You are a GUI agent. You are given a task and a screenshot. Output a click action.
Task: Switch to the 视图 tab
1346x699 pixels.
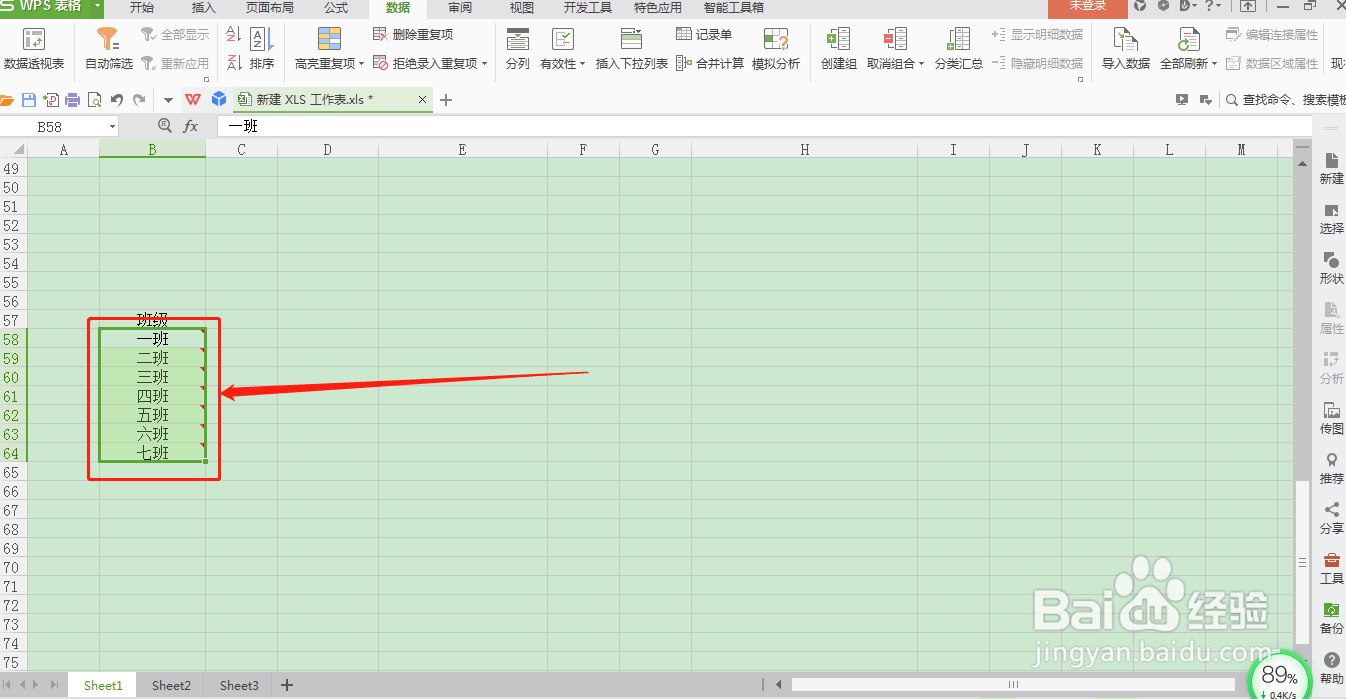click(x=522, y=7)
